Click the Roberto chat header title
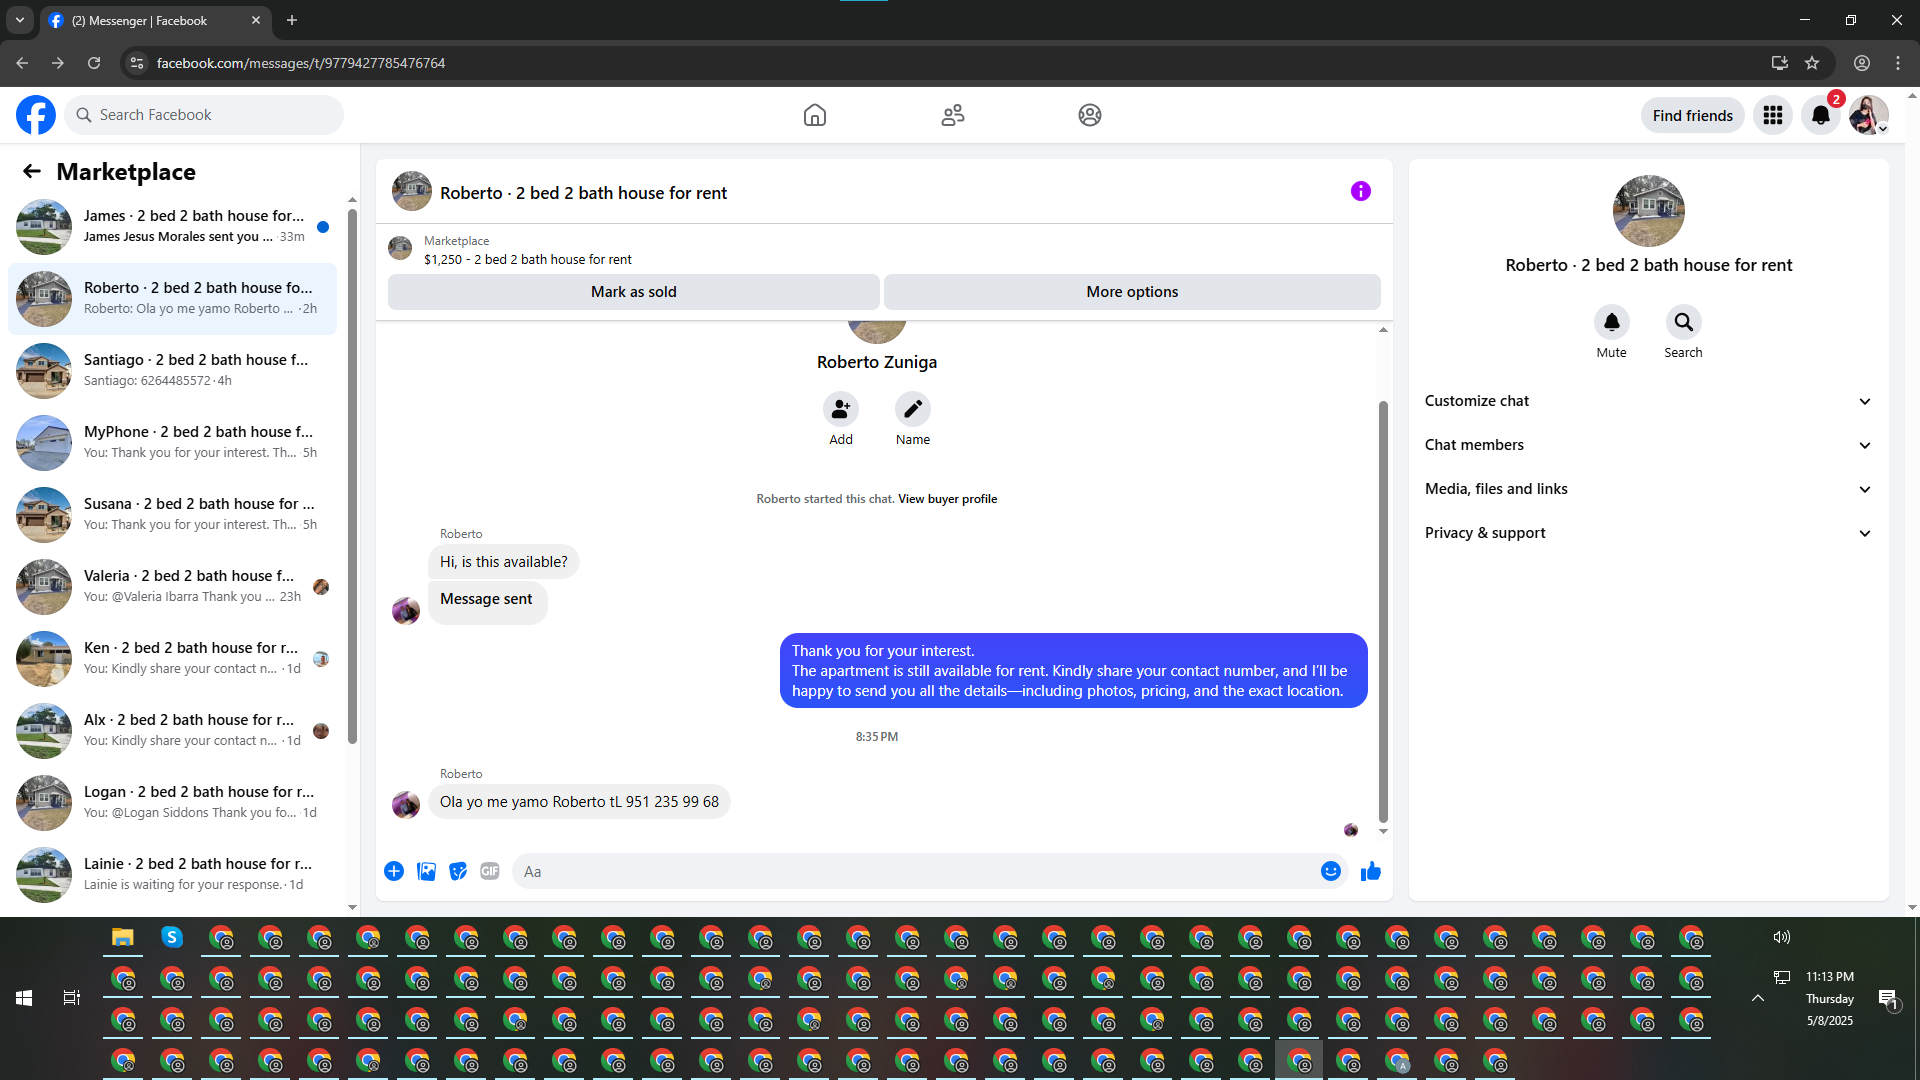The height and width of the screenshot is (1080, 1920). 583,193
